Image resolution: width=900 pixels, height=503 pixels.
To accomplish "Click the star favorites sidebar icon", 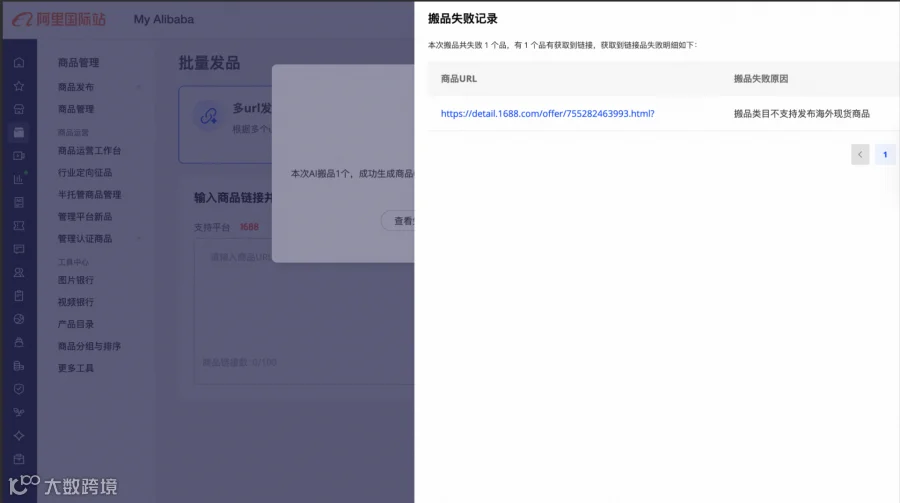I will coord(19,86).
